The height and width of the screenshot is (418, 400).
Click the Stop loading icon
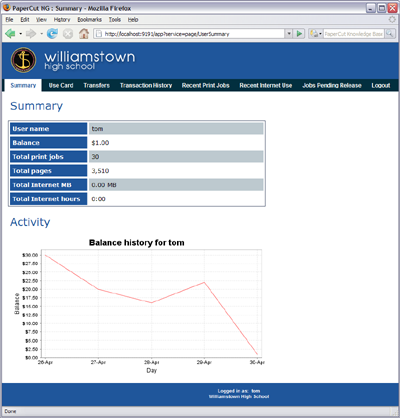(68, 34)
